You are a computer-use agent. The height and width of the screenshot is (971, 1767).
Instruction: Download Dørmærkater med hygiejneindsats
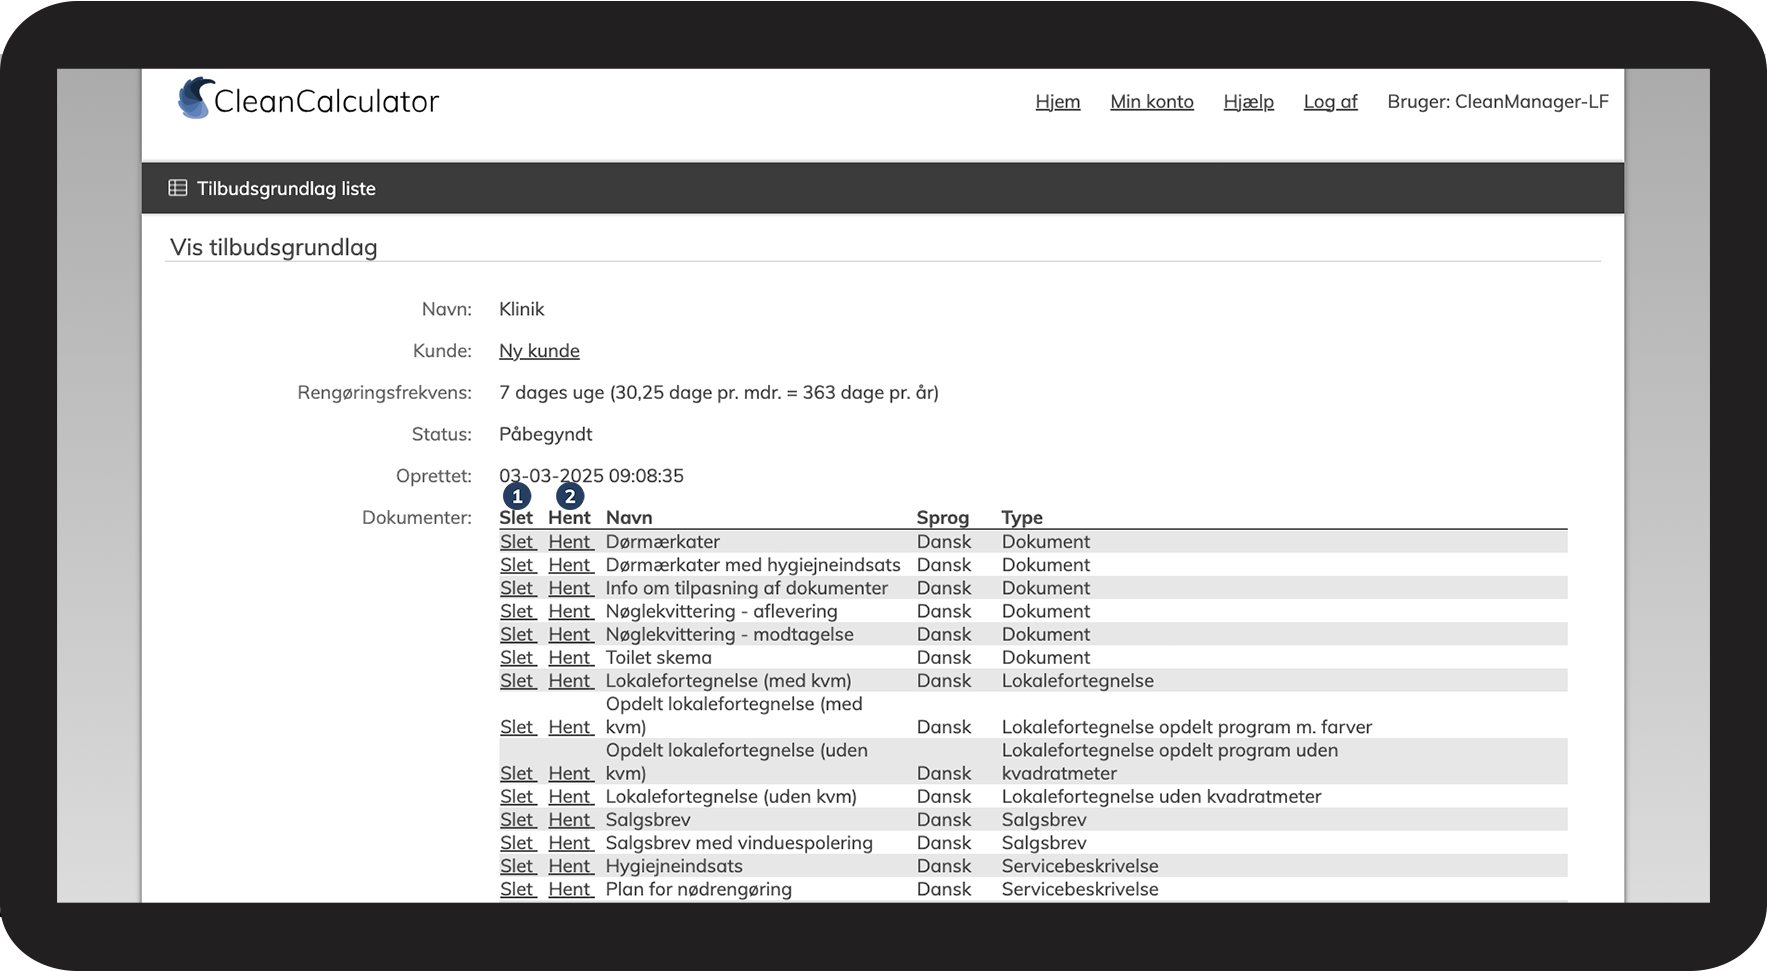tap(570, 565)
